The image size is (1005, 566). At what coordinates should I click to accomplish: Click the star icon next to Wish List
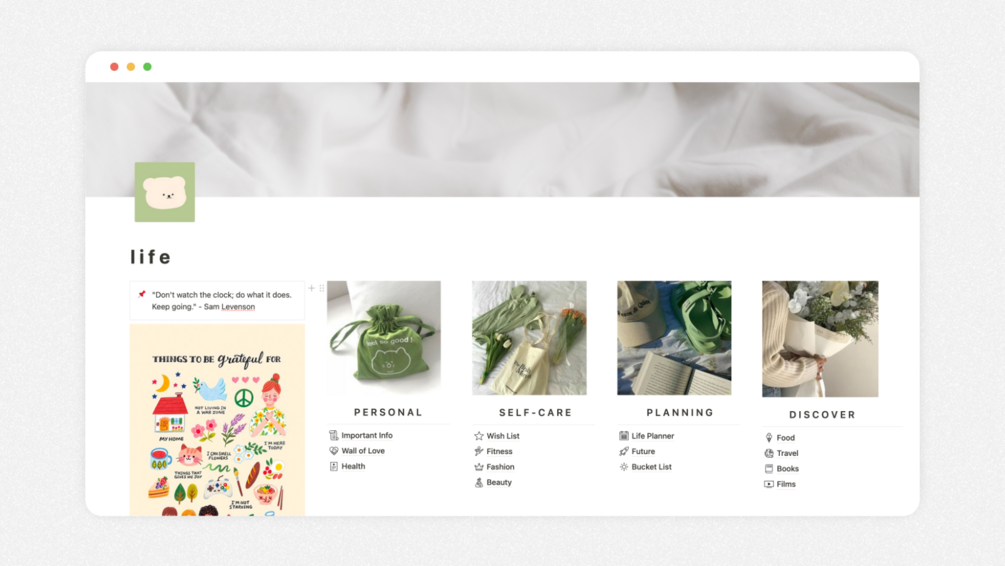479,436
